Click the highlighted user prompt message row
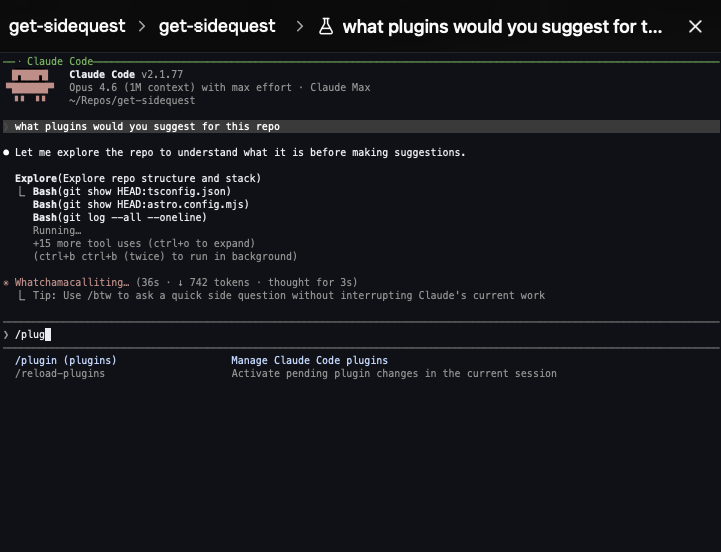Image resolution: width=721 pixels, height=552 pixels. tap(360, 127)
